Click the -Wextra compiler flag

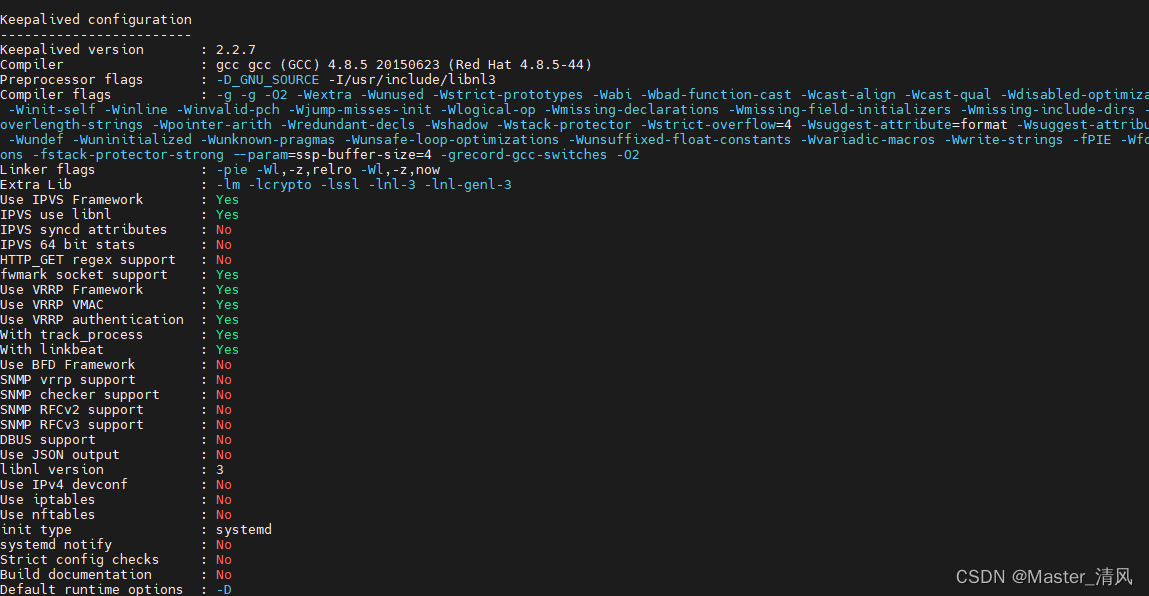tap(324, 95)
